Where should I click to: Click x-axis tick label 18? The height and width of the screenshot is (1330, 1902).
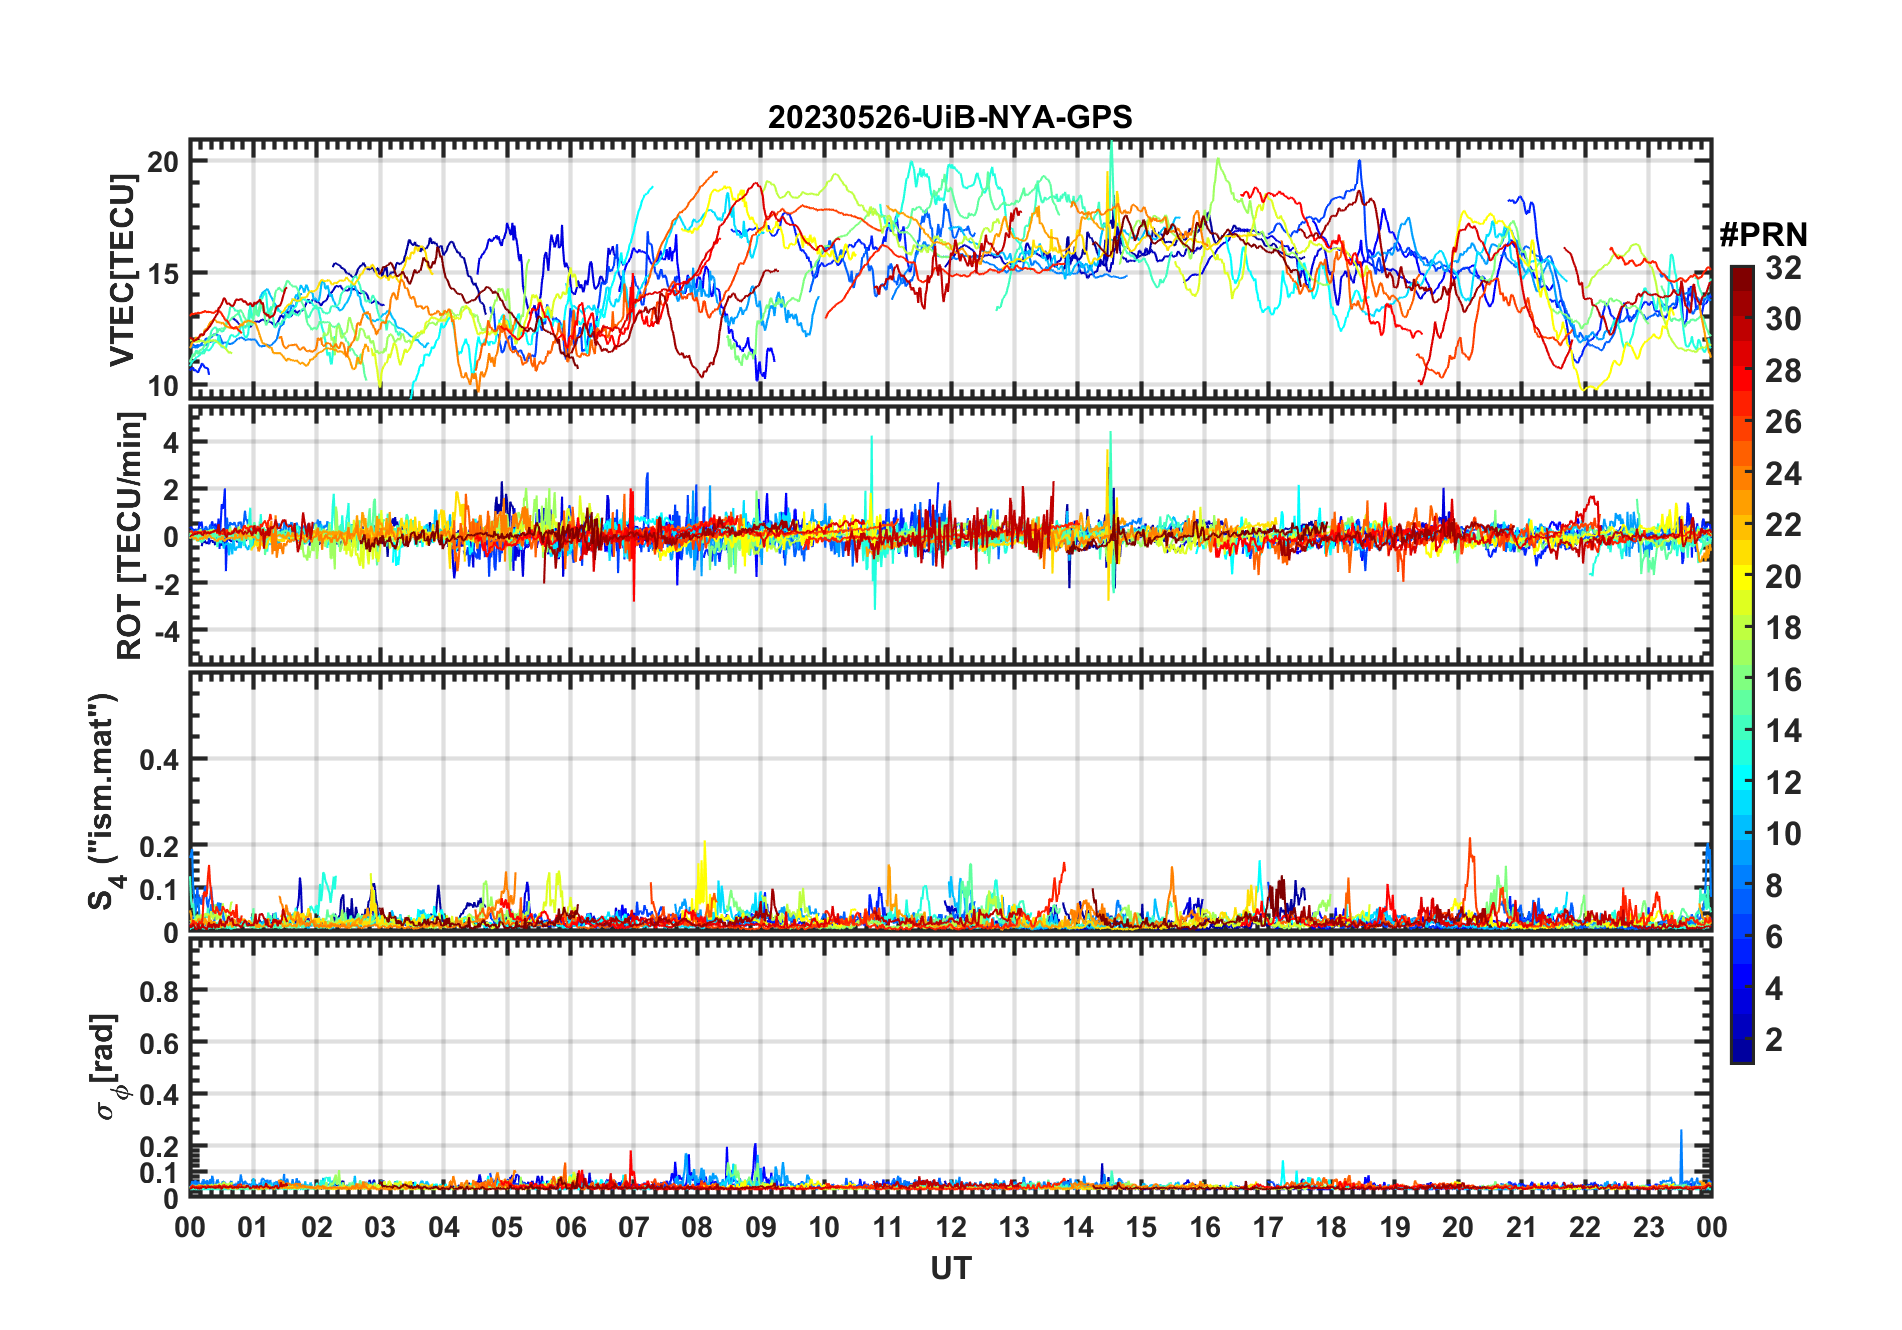[x=1331, y=1227]
